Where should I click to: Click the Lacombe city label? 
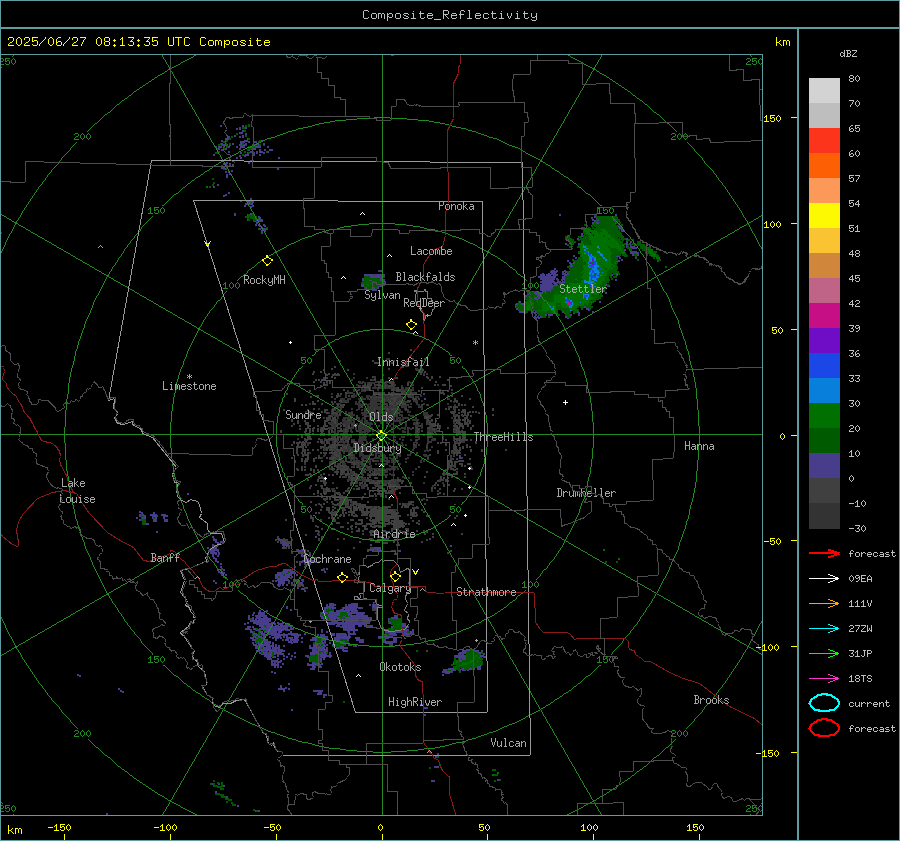[431, 251]
